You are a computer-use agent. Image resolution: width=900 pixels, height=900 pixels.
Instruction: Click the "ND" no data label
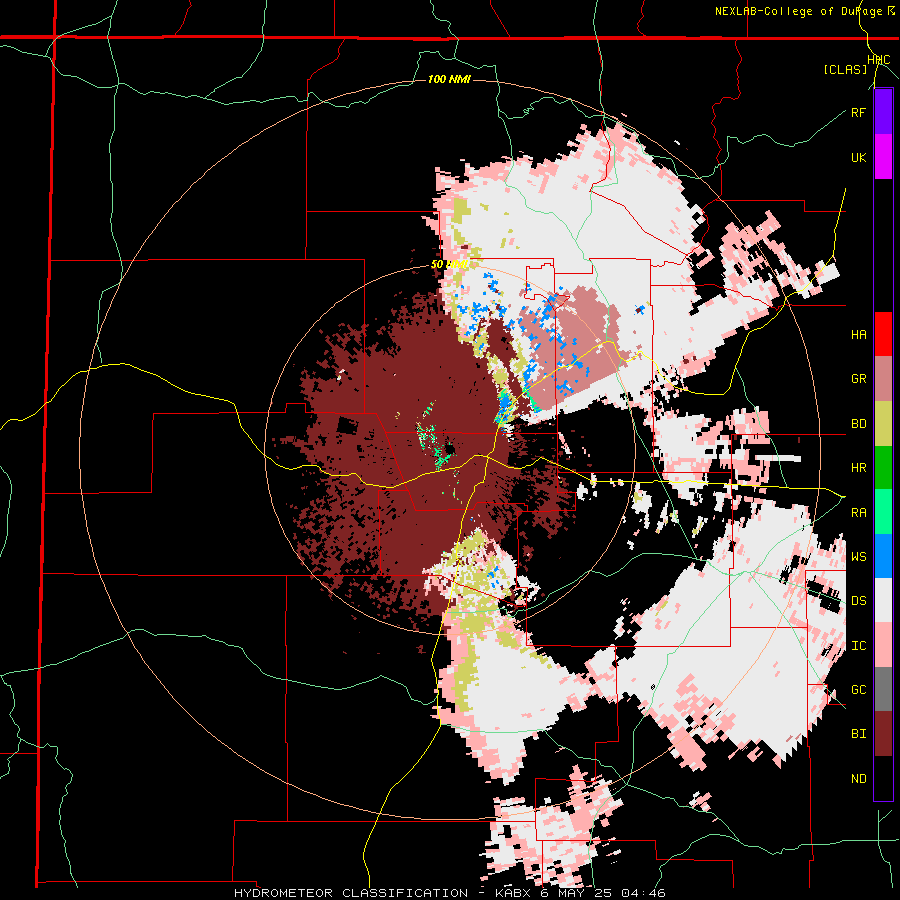859,779
